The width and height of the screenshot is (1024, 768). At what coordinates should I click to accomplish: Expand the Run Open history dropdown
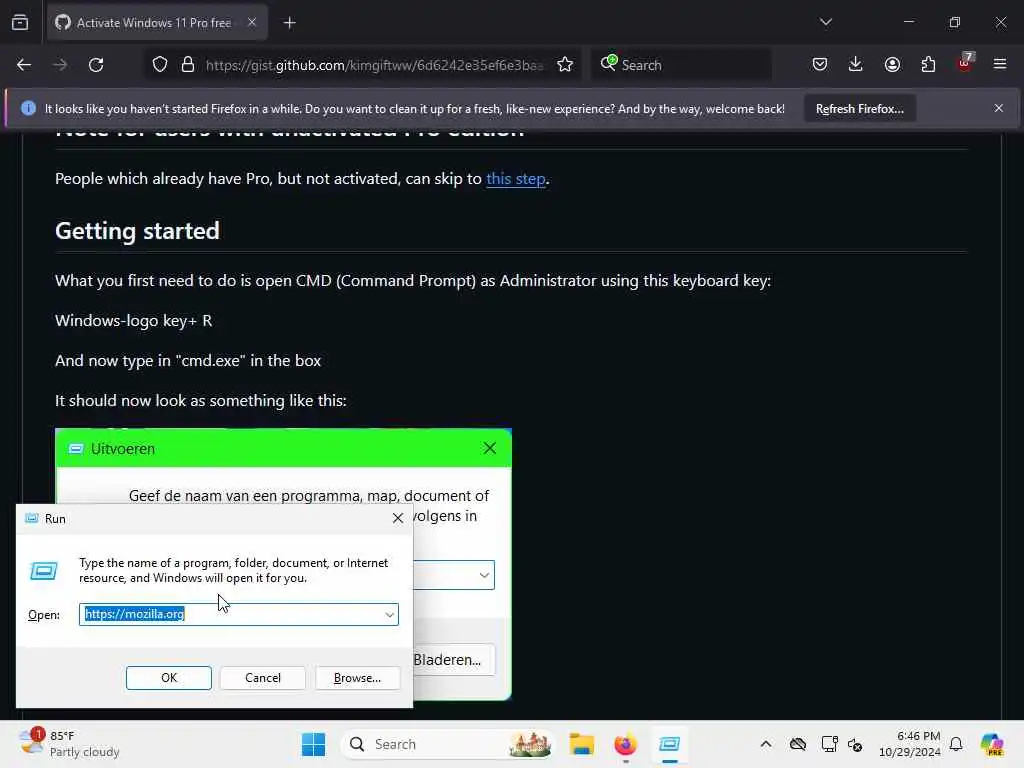click(x=390, y=615)
